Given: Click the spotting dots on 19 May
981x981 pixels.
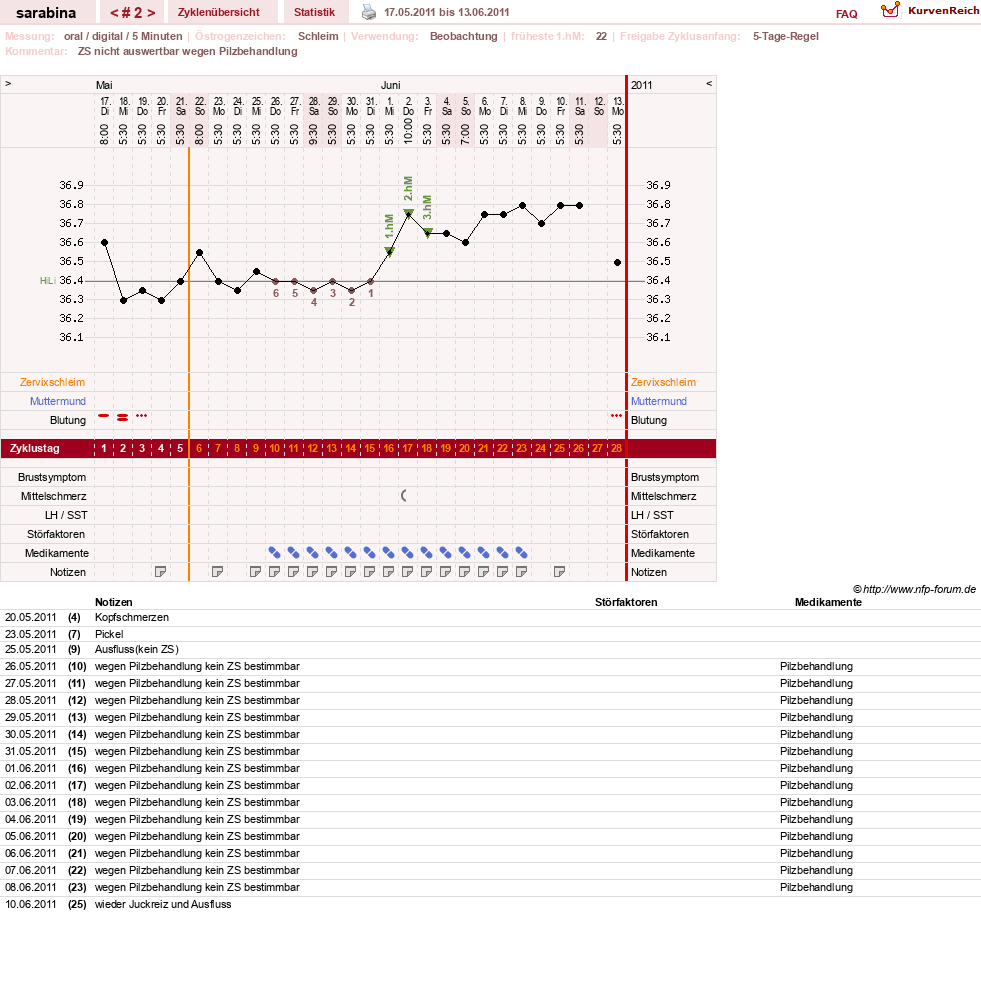Looking at the screenshot, I should coord(142,415).
